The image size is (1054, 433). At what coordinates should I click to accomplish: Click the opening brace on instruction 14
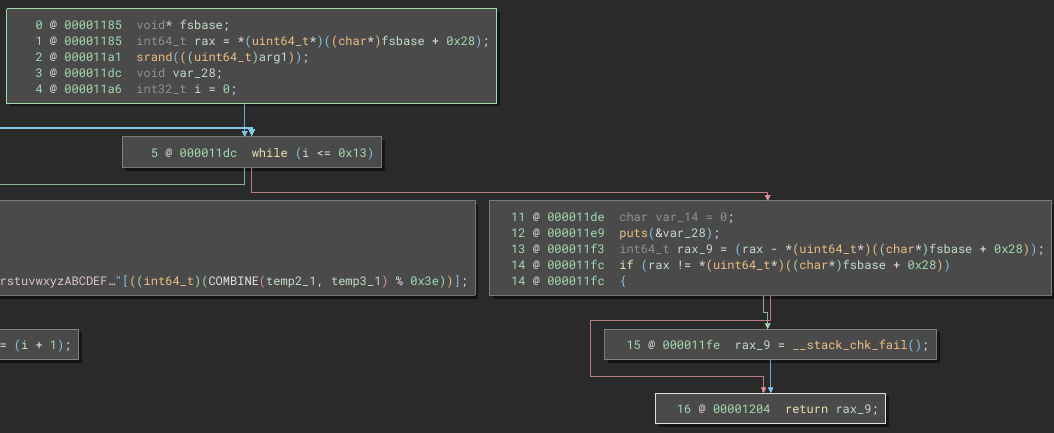click(x=622, y=281)
